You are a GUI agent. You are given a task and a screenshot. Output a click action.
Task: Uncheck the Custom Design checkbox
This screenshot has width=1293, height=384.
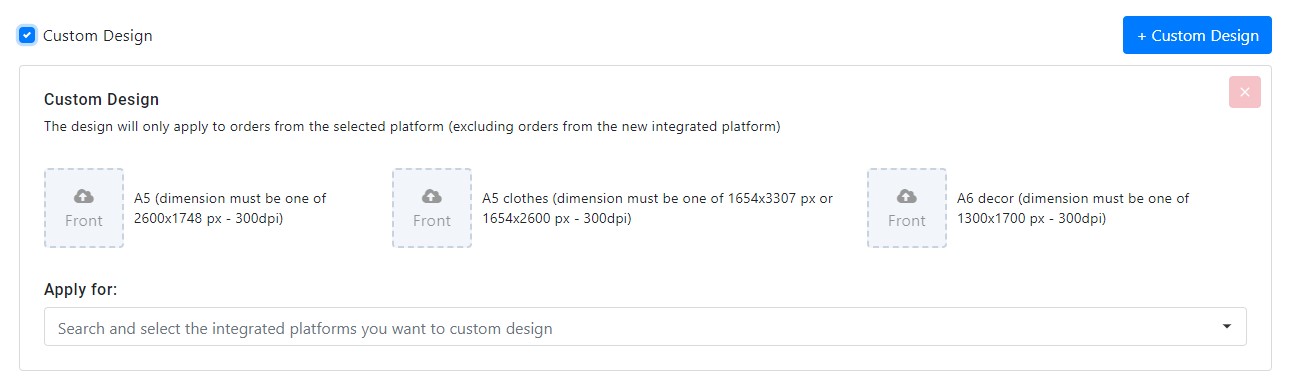pos(28,35)
